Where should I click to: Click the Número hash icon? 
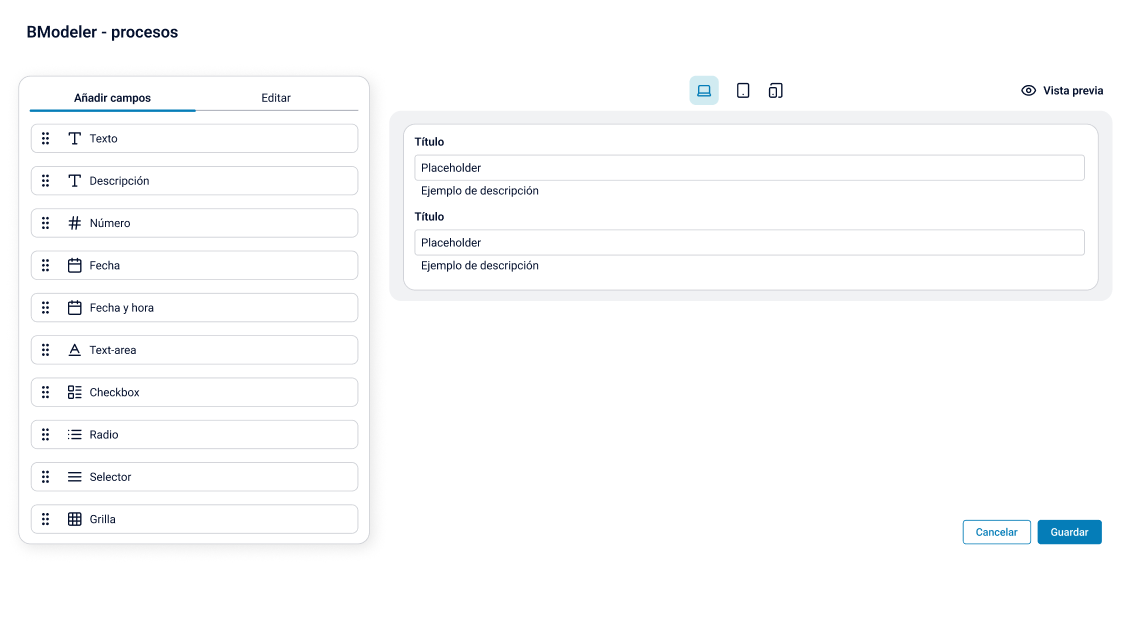pyautogui.click(x=74, y=223)
